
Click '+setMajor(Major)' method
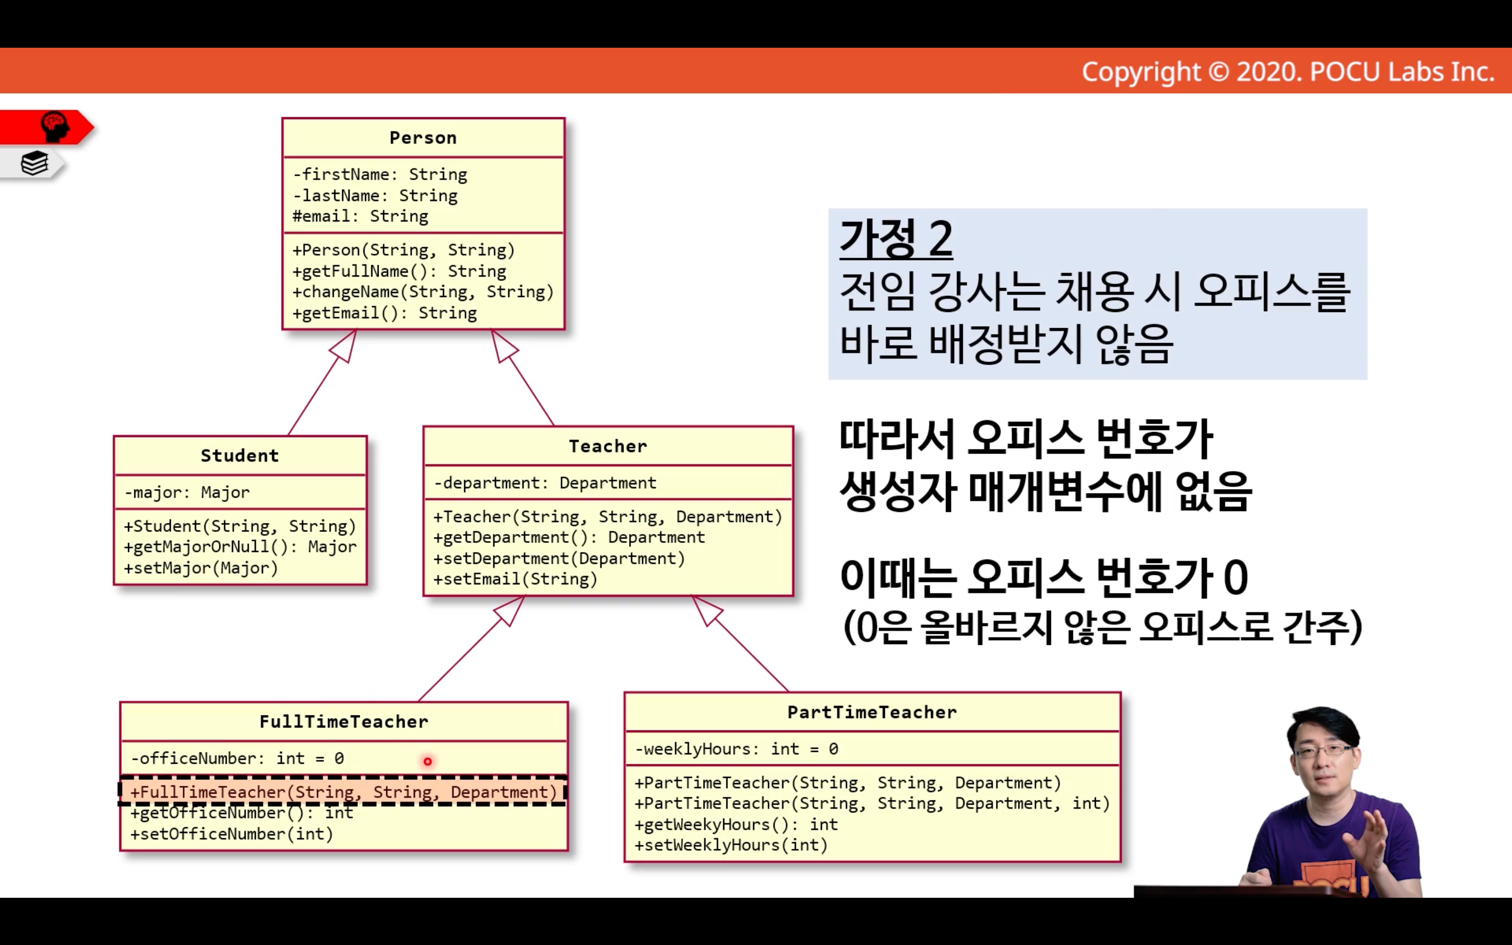tap(201, 568)
